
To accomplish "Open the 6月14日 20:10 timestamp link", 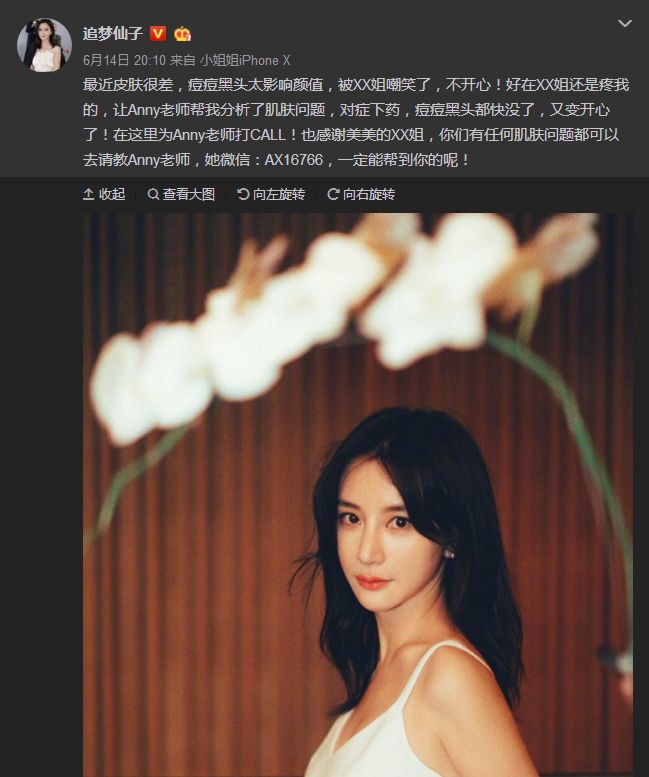I will [x=124, y=60].
